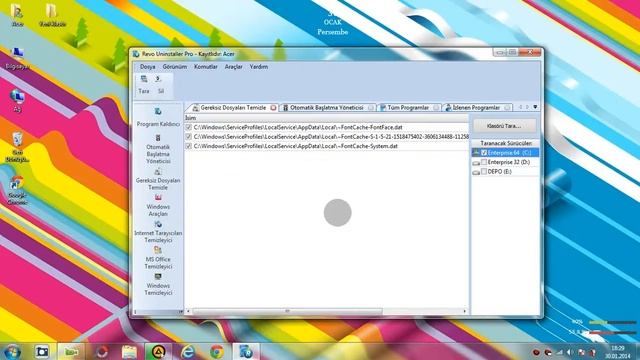Open Program Kaldırıcı from the sidebar
Screen dimensions: 640x360
coord(158,117)
